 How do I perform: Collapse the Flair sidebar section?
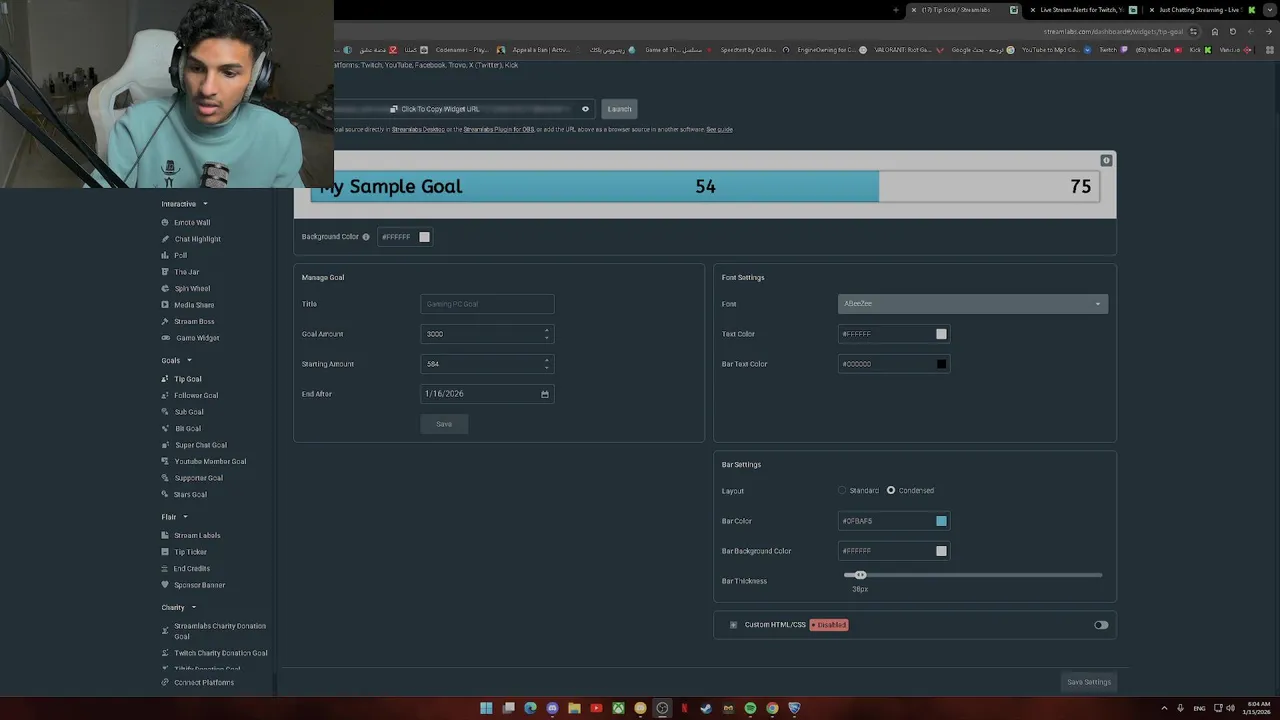coord(185,517)
